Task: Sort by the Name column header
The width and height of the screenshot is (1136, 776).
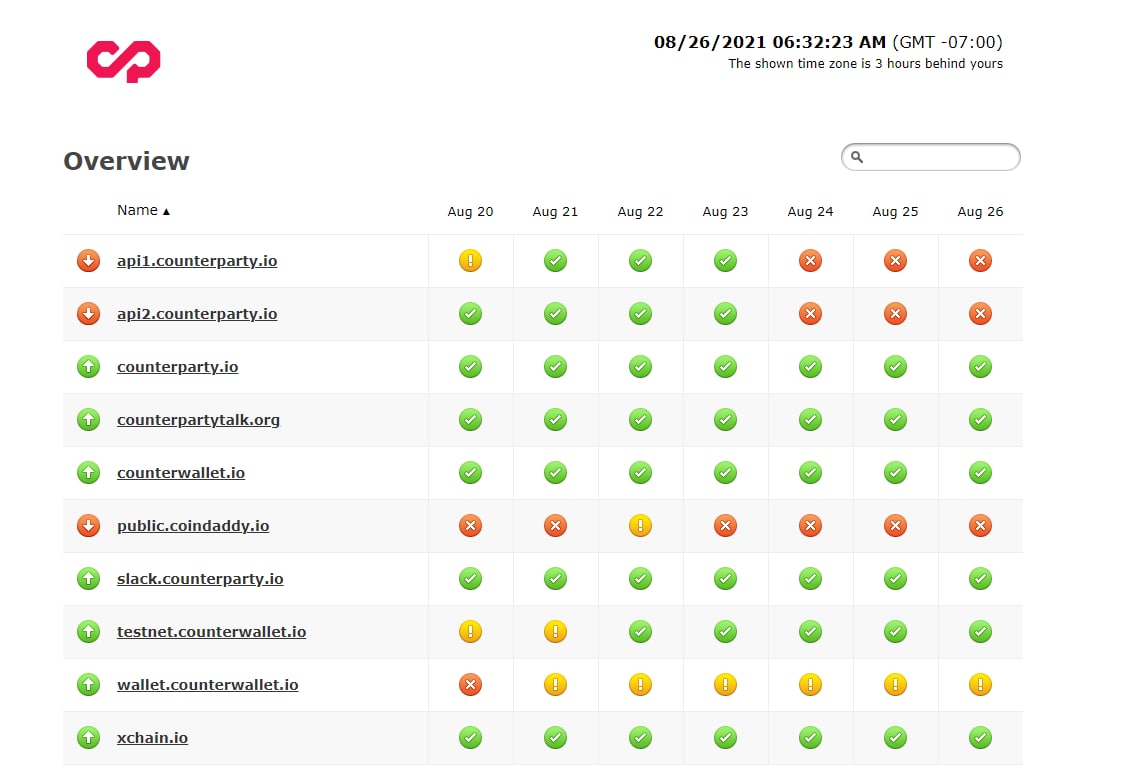Action: click(143, 210)
